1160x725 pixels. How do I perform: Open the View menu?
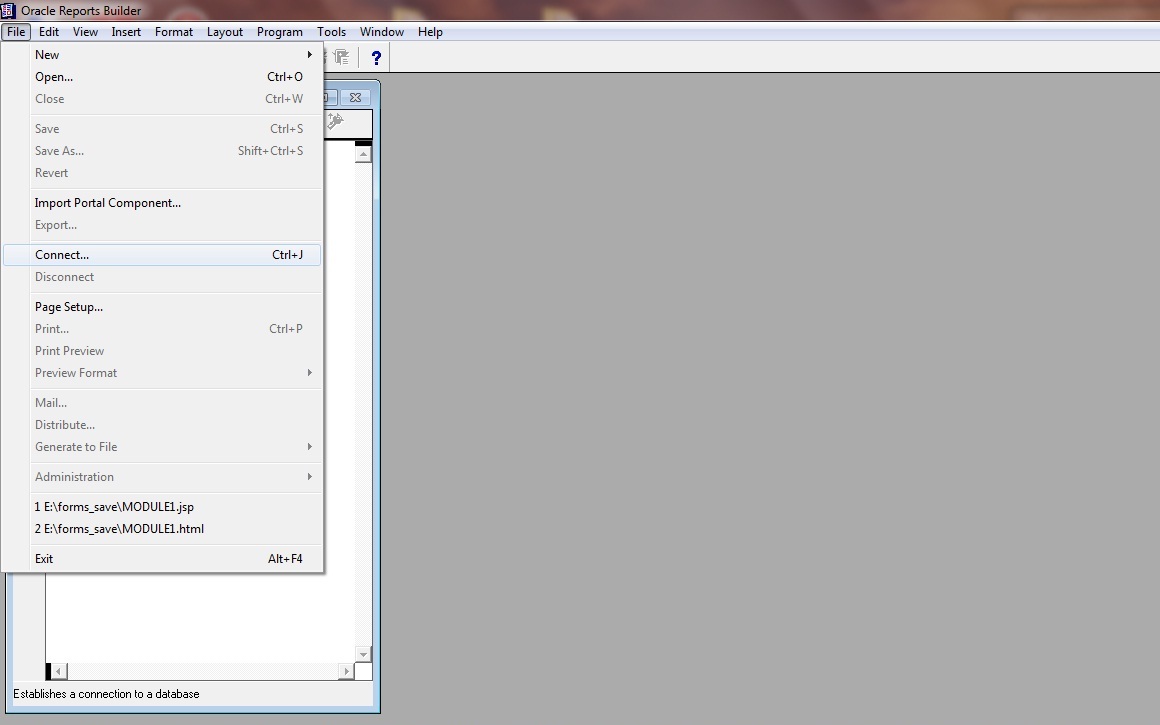point(85,32)
